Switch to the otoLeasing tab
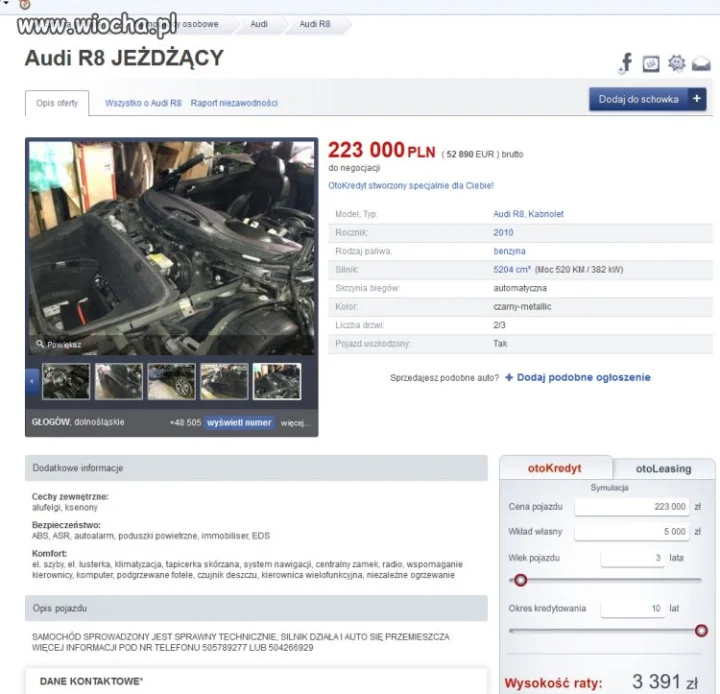 pos(663,468)
